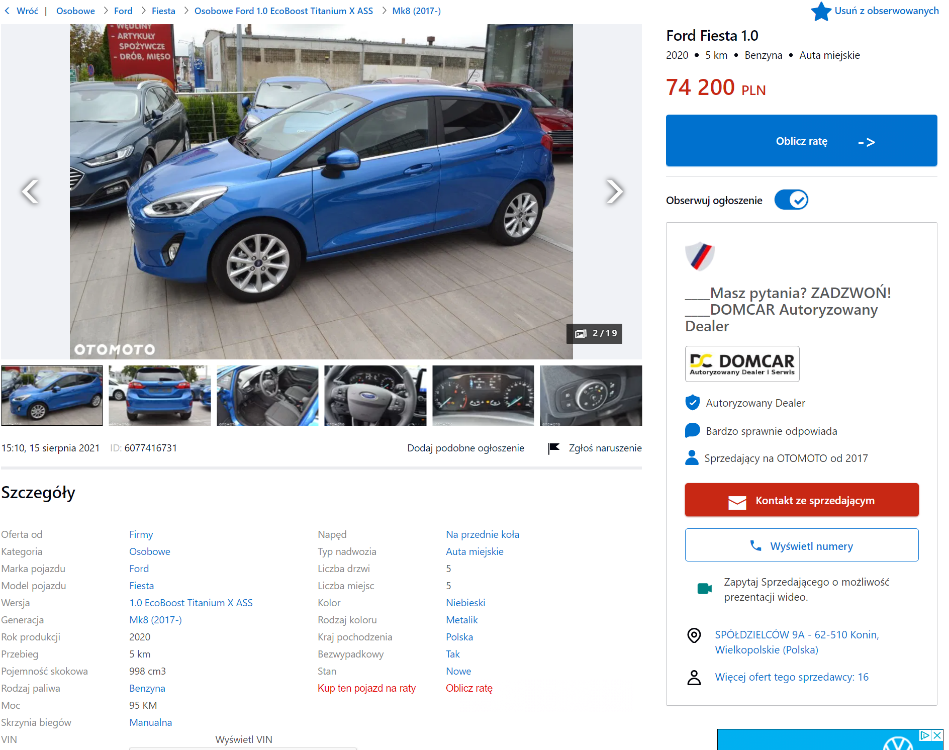The image size is (949, 750).
Task: Click the dealer shield emblem icon
Action: (700, 255)
